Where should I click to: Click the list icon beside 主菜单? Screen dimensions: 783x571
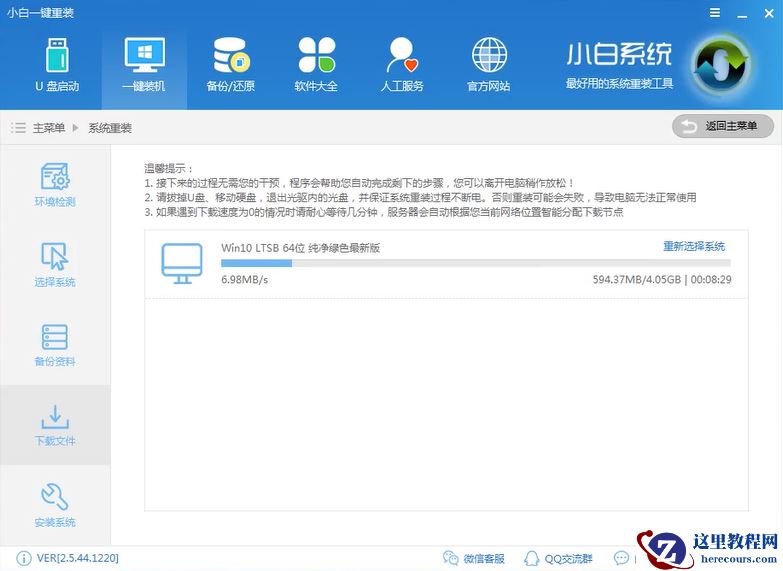pyautogui.click(x=18, y=127)
